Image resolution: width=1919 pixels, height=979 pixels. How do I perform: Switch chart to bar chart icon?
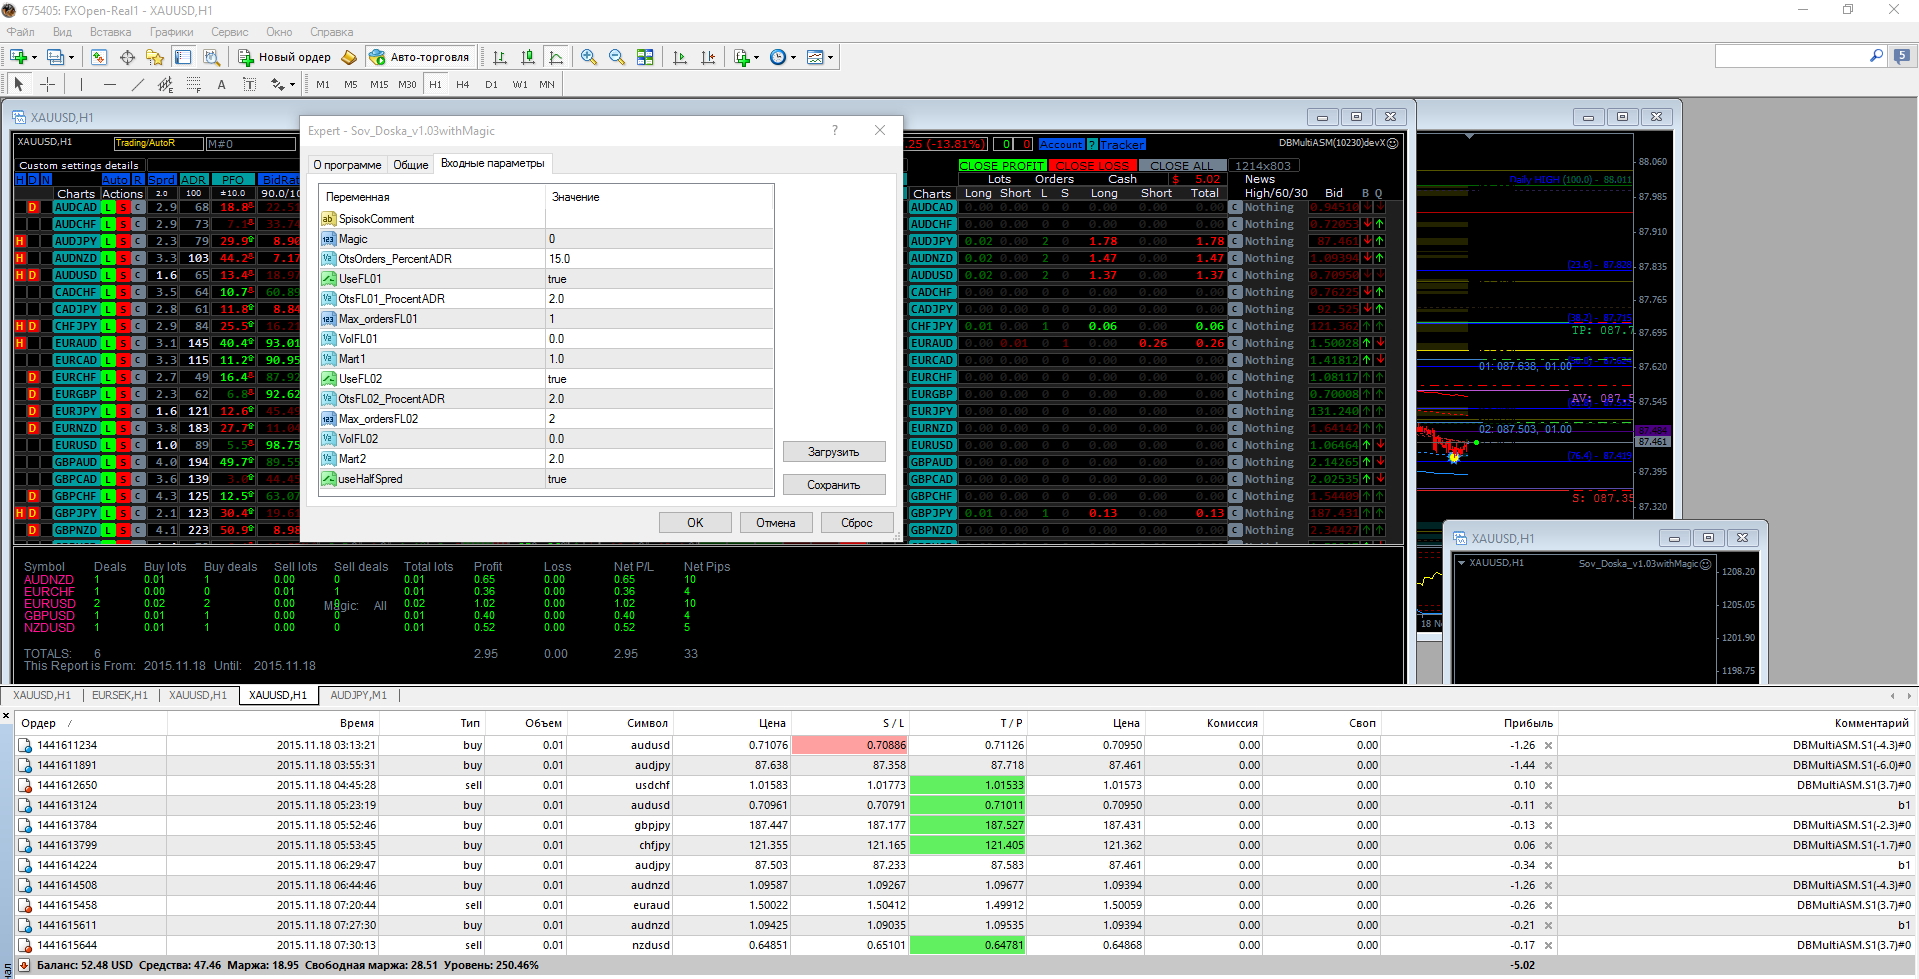[x=500, y=57]
